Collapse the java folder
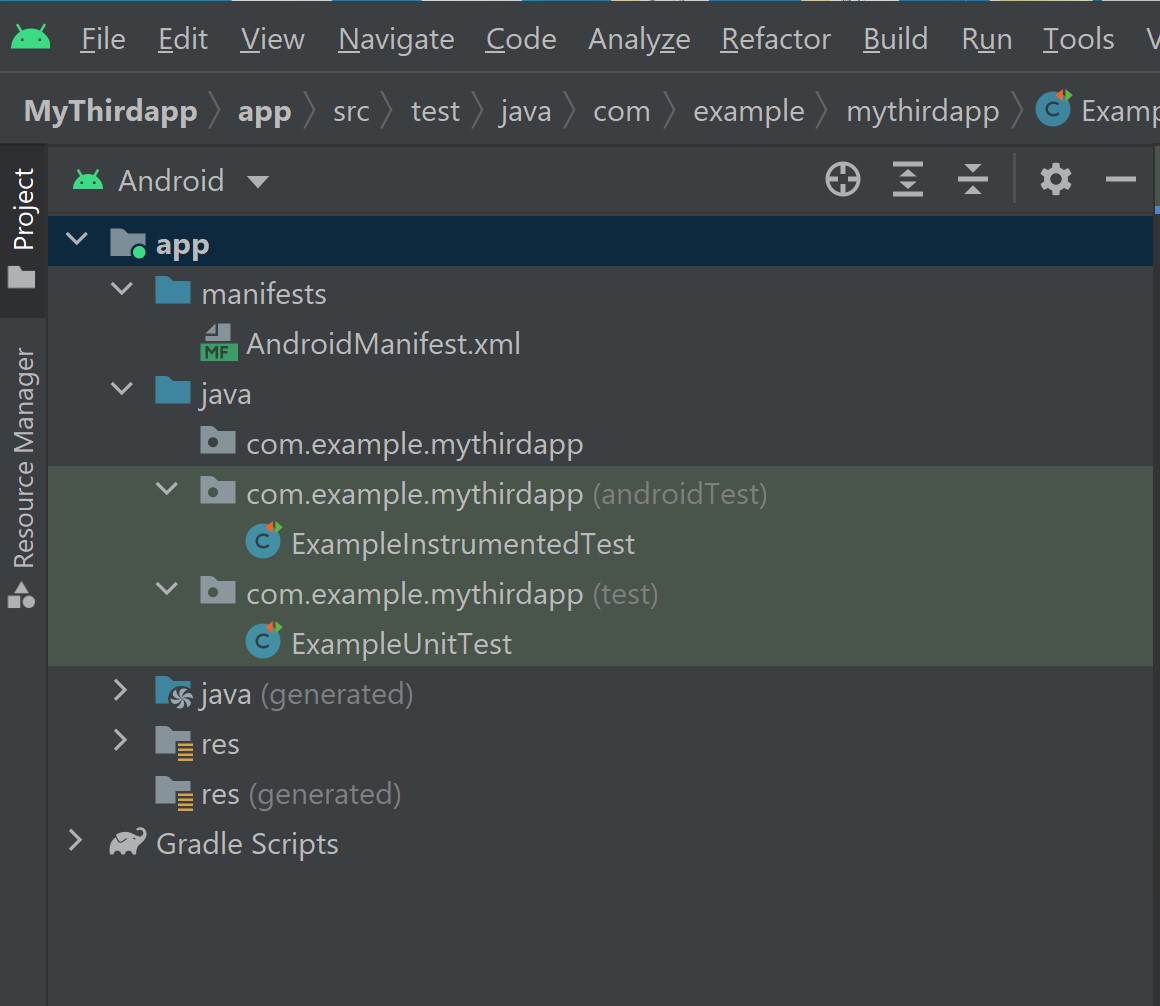The image size is (1160, 1006). coord(121,389)
